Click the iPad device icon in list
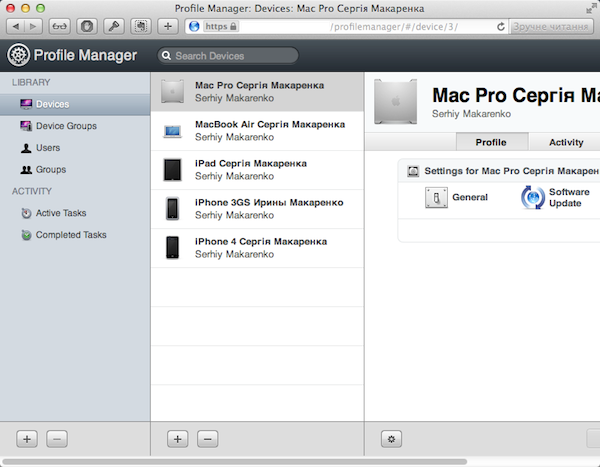This screenshot has width=600, height=467. (x=173, y=169)
